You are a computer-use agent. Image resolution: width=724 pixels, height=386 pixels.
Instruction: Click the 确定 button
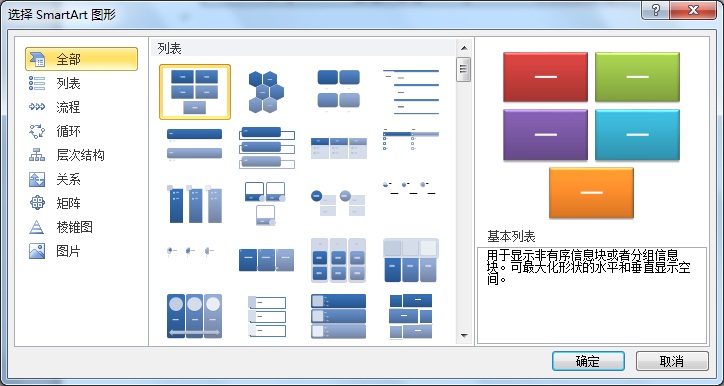pos(588,361)
